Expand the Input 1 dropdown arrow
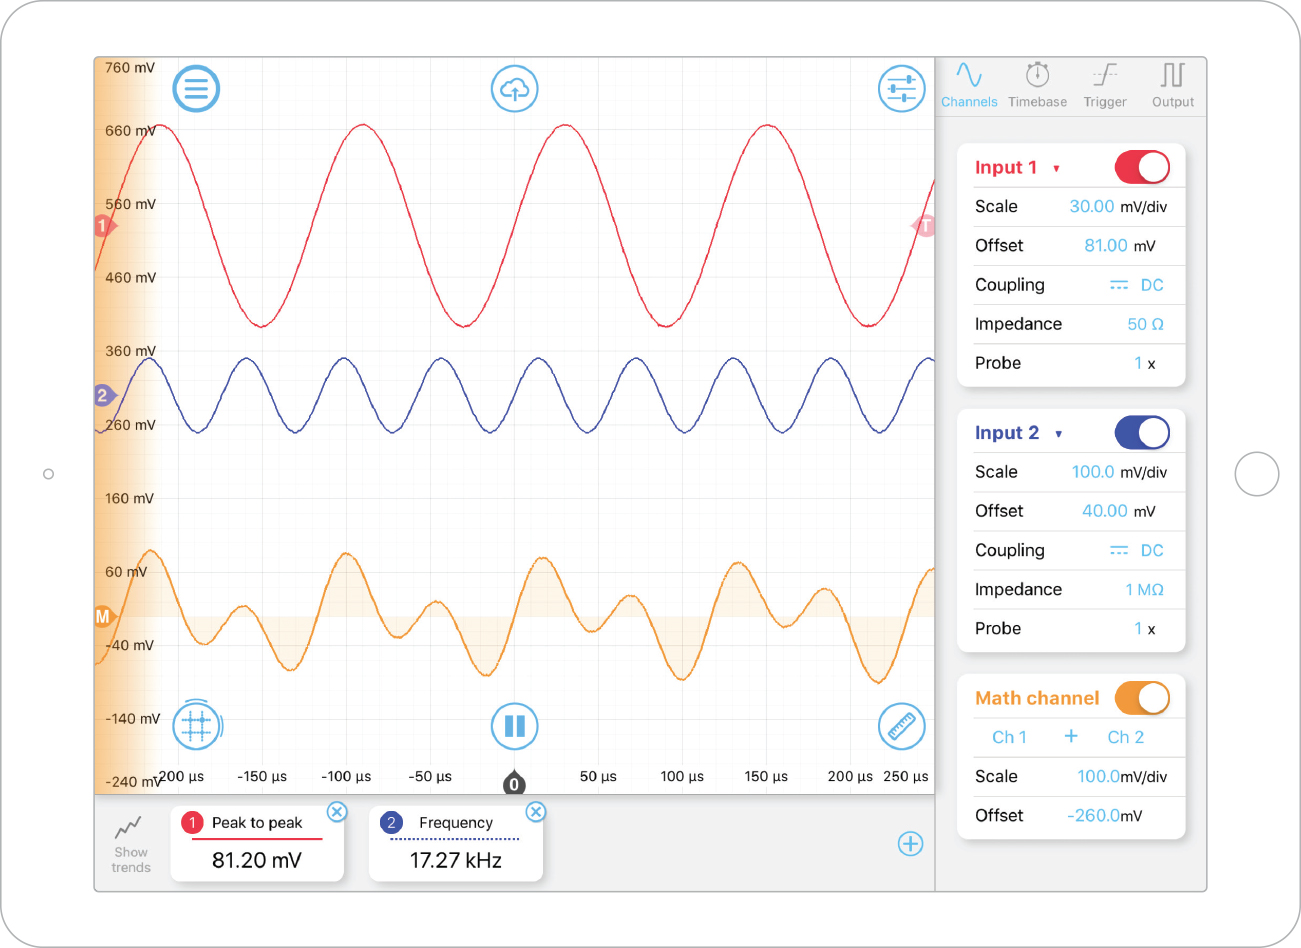Viewport: 1301px width, 948px height. [x=1056, y=169]
